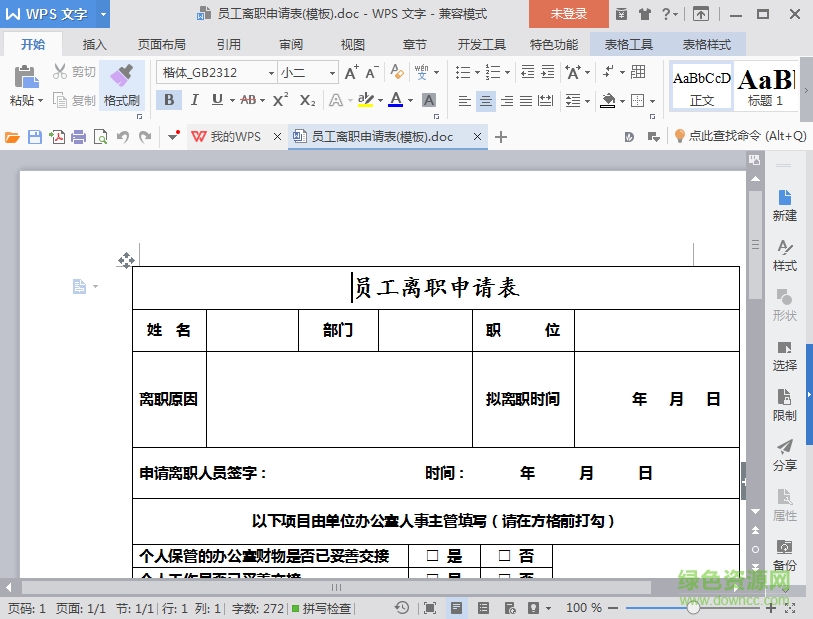
Task: Switch to the 插入 (Insert) ribbon tab
Action: [x=94, y=44]
